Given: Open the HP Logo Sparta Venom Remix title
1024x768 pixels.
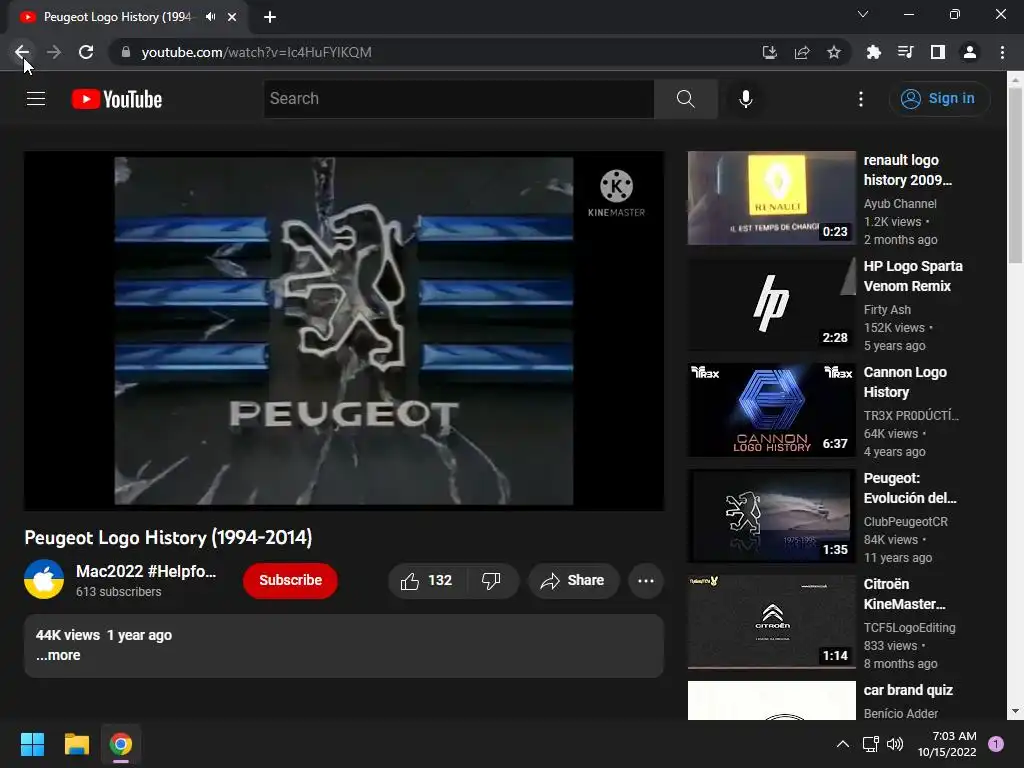Looking at the screenshot, I should (912, 276).
